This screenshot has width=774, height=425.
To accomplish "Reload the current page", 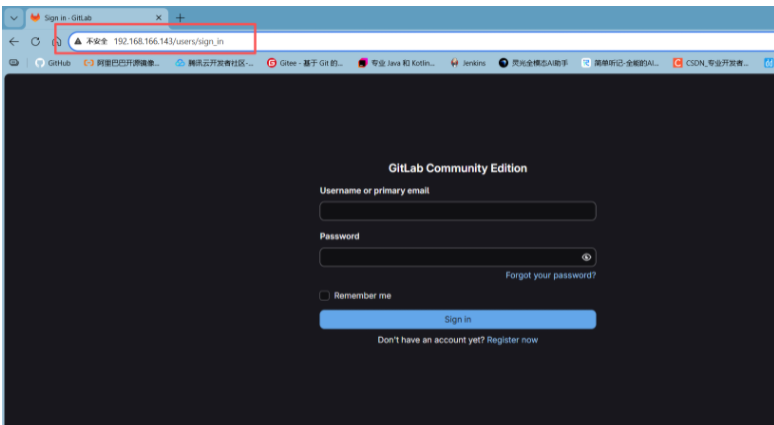I will 36,41.
